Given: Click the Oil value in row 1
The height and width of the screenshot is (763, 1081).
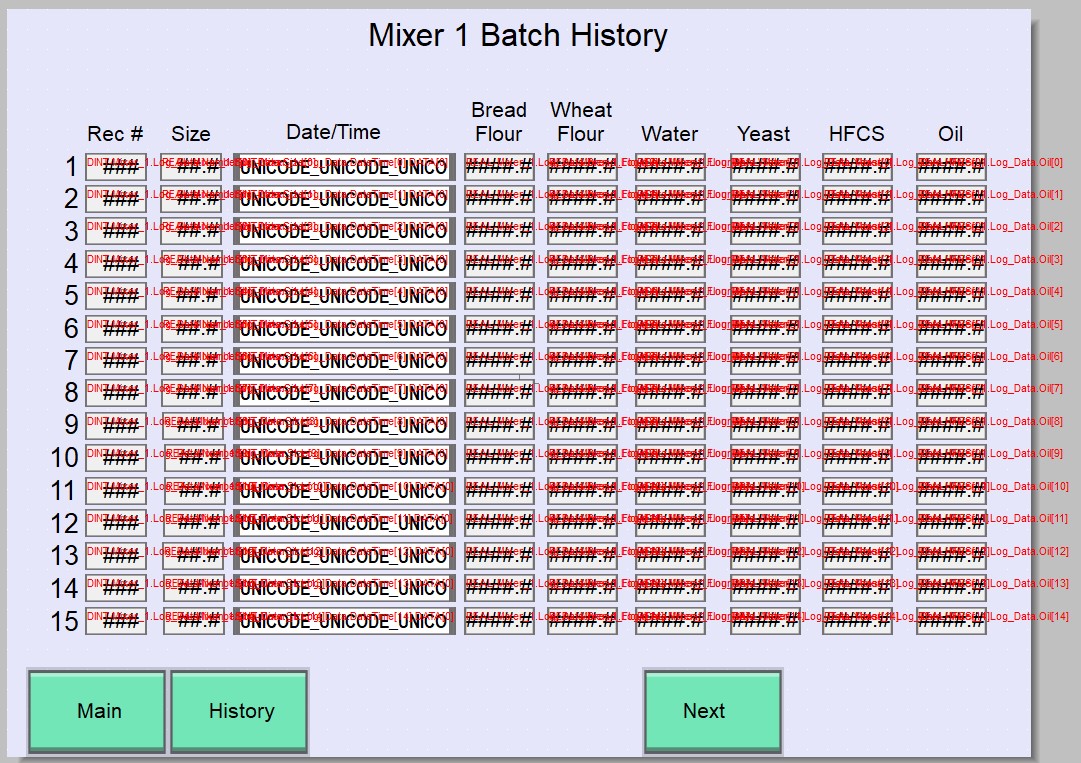Looking at the screenshot, I should tap(951, 167).
